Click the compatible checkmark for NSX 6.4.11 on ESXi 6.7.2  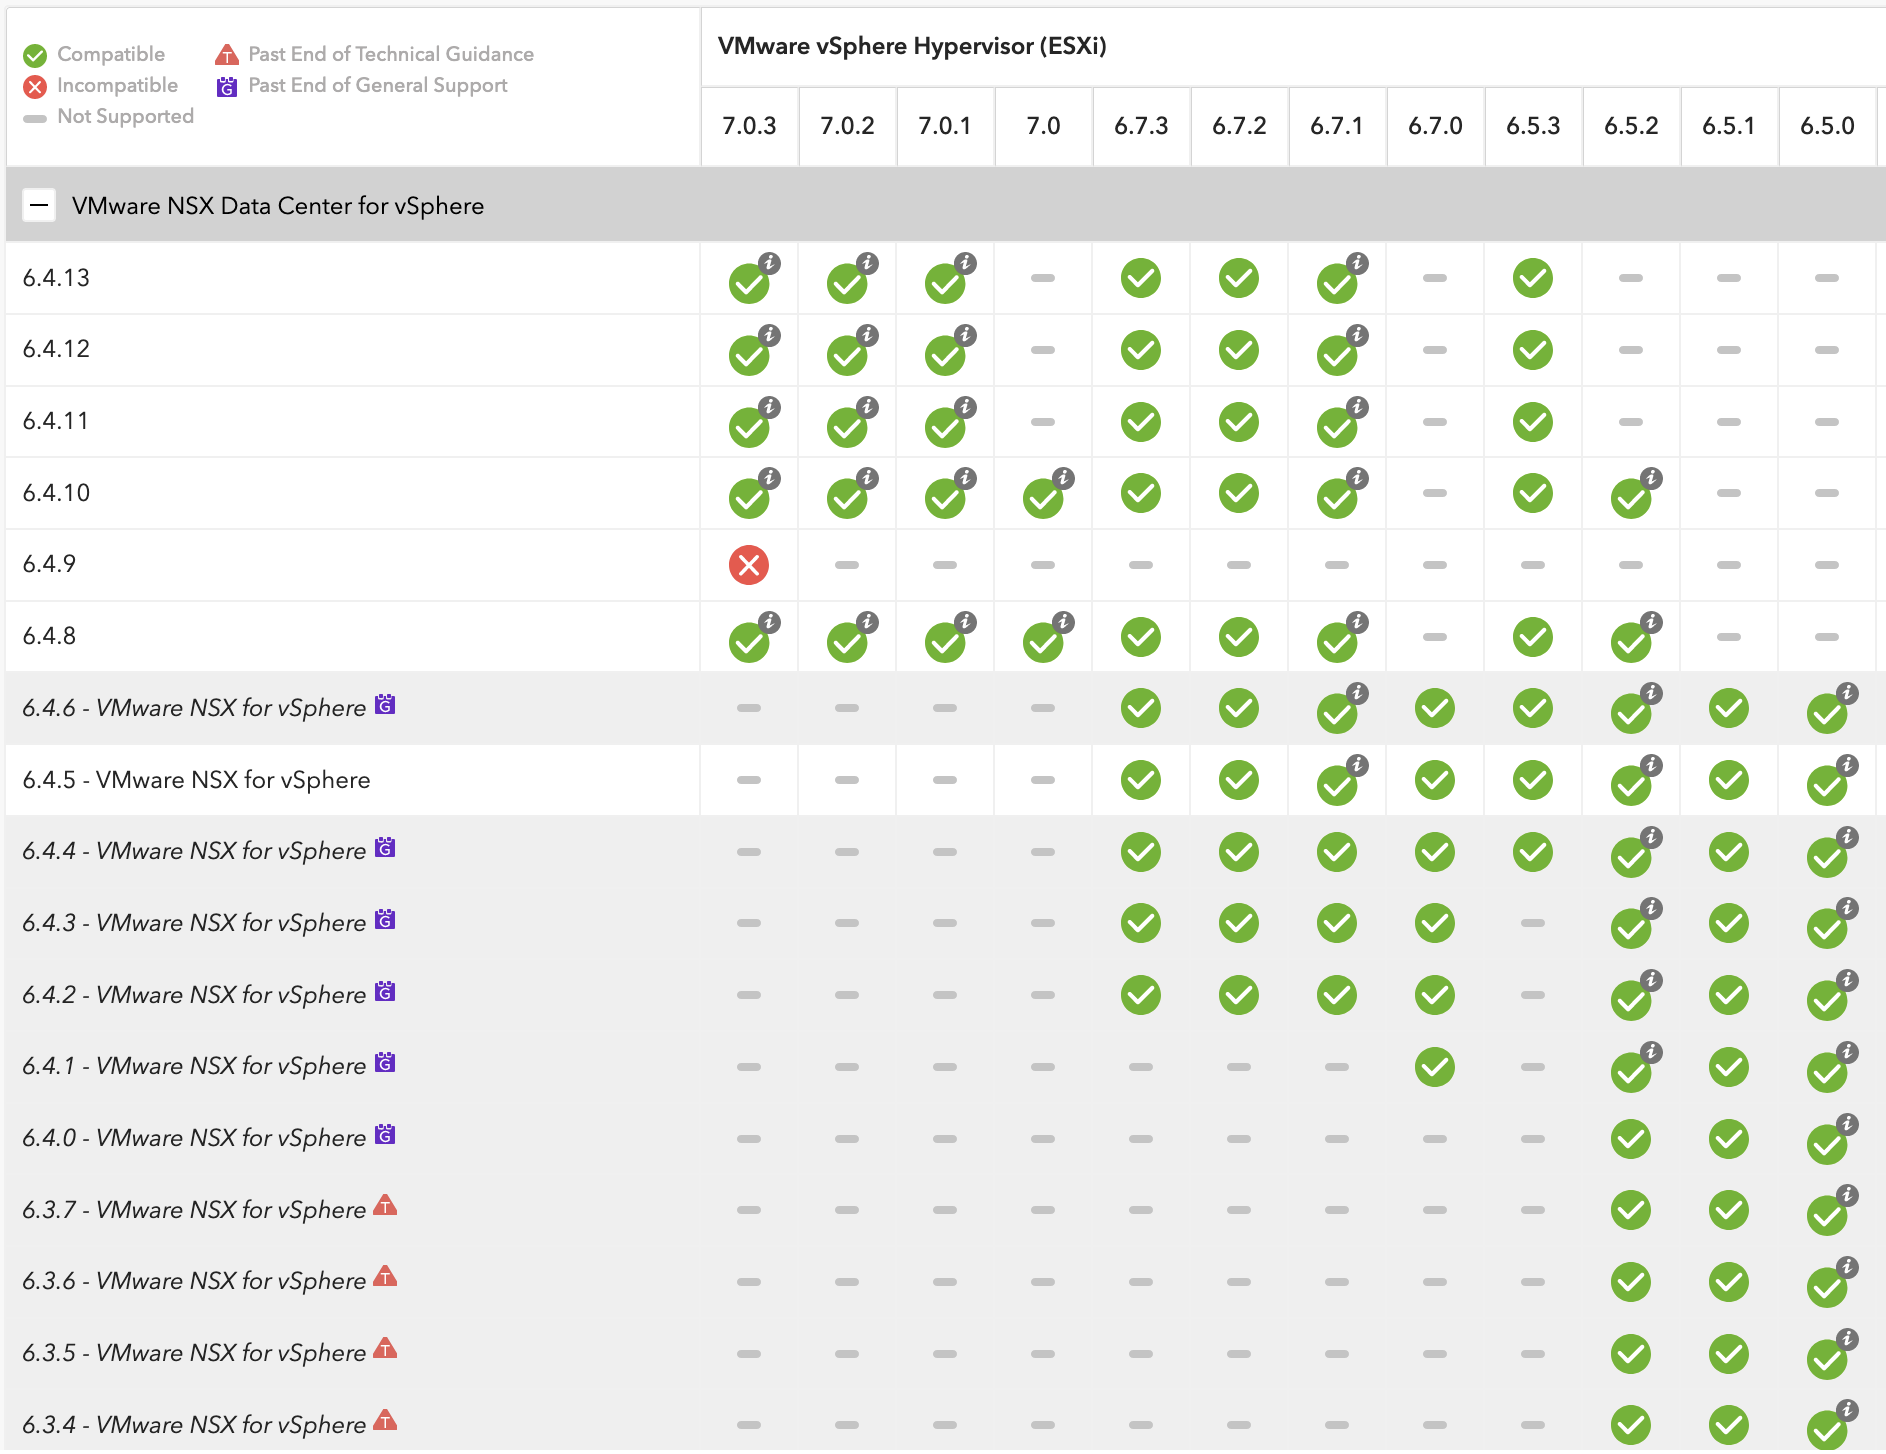click(x=1239, y=422)
